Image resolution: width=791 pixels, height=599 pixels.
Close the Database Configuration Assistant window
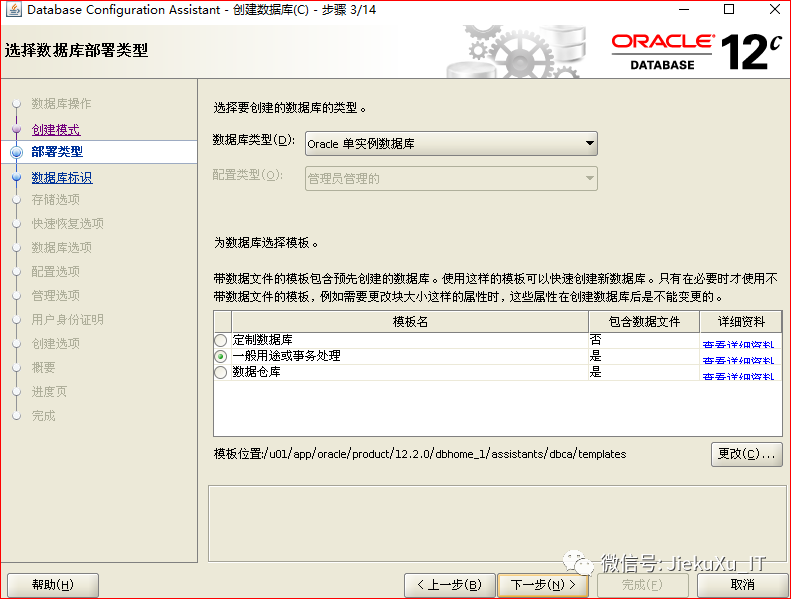click(775, 10)
